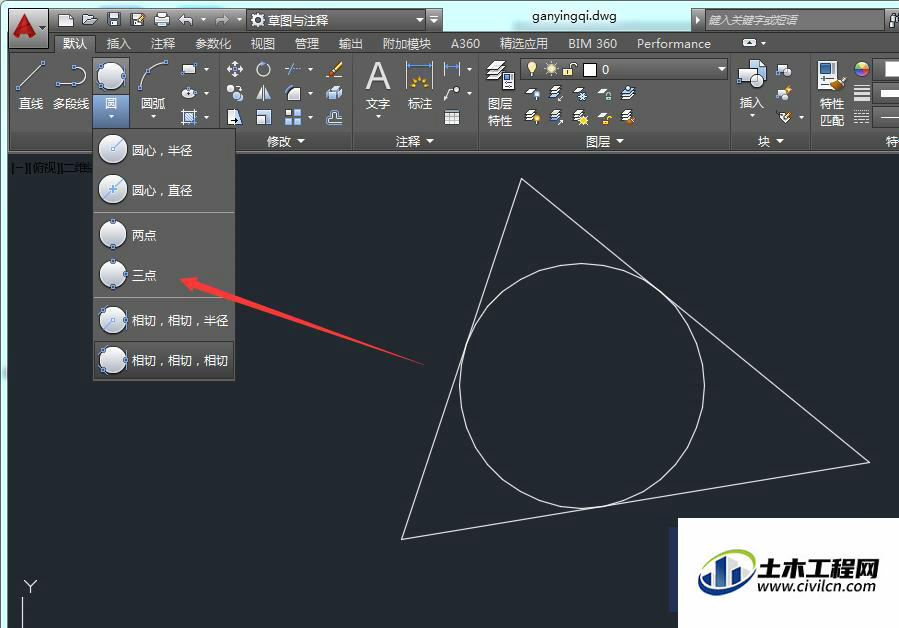Choose 3-Point (三点) circle
Image resolution: width=899 pixels, height=628 pixels.
coord(164,275)
